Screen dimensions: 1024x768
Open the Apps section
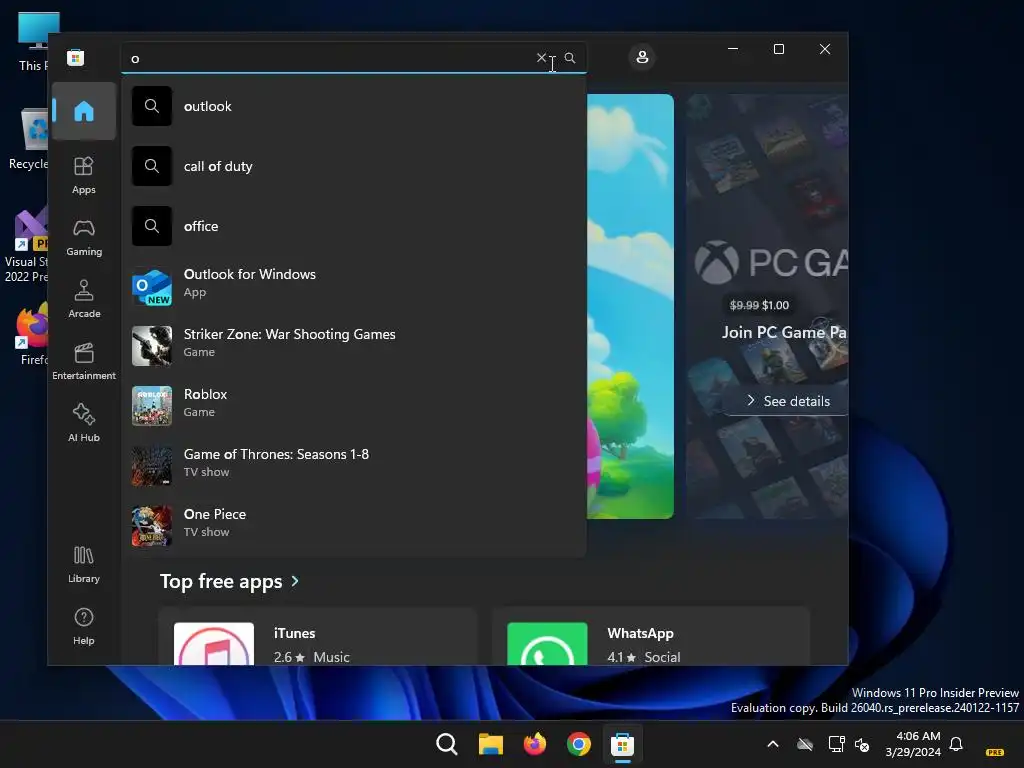(84, 175)
